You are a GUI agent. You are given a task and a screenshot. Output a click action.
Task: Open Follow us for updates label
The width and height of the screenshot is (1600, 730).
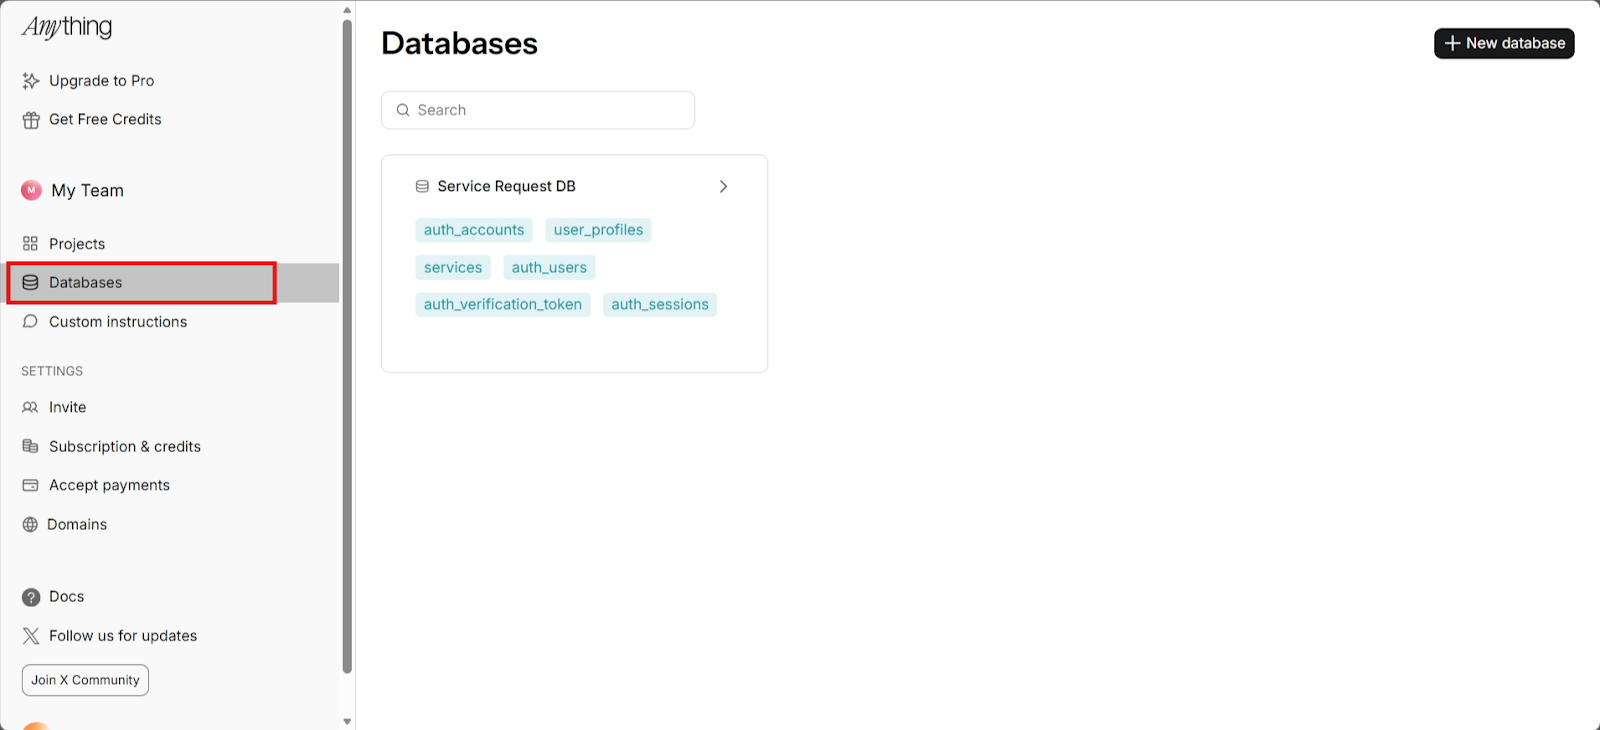[123, 636]
